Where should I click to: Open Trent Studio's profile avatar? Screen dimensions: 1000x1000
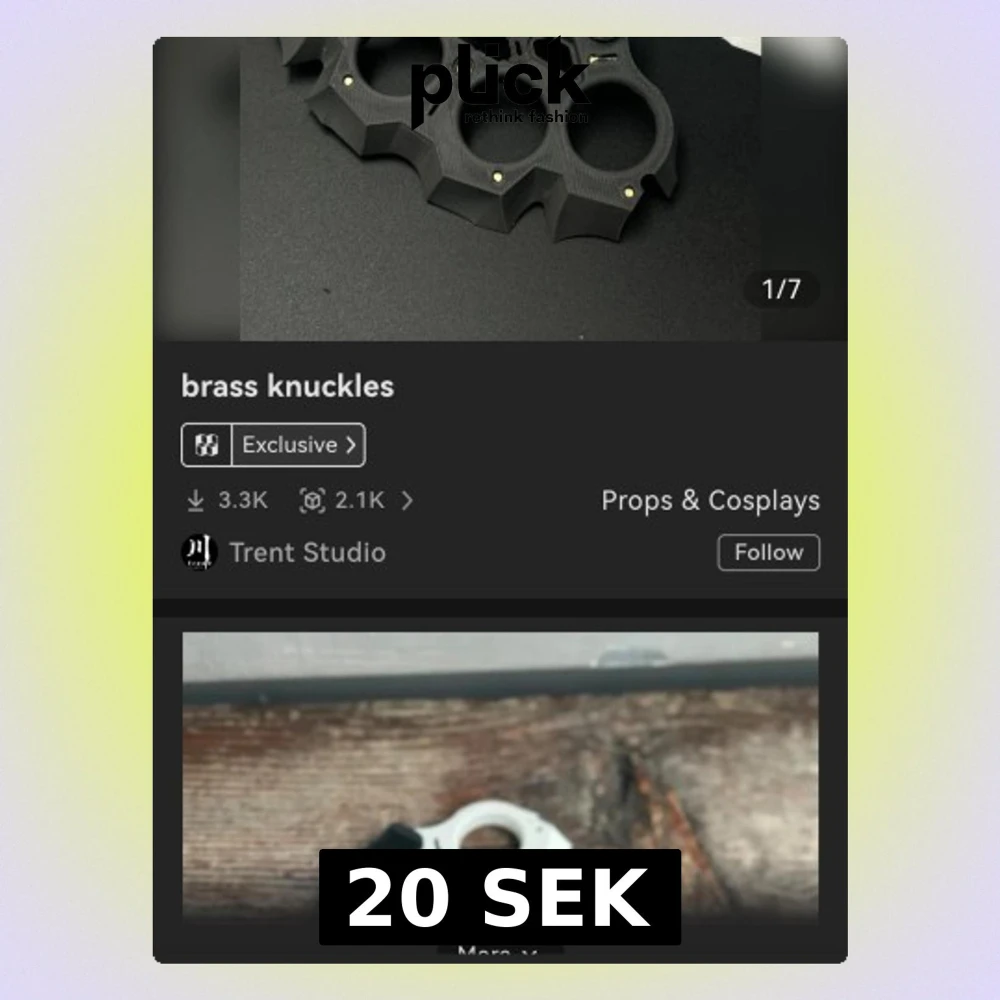pos(199,552)
